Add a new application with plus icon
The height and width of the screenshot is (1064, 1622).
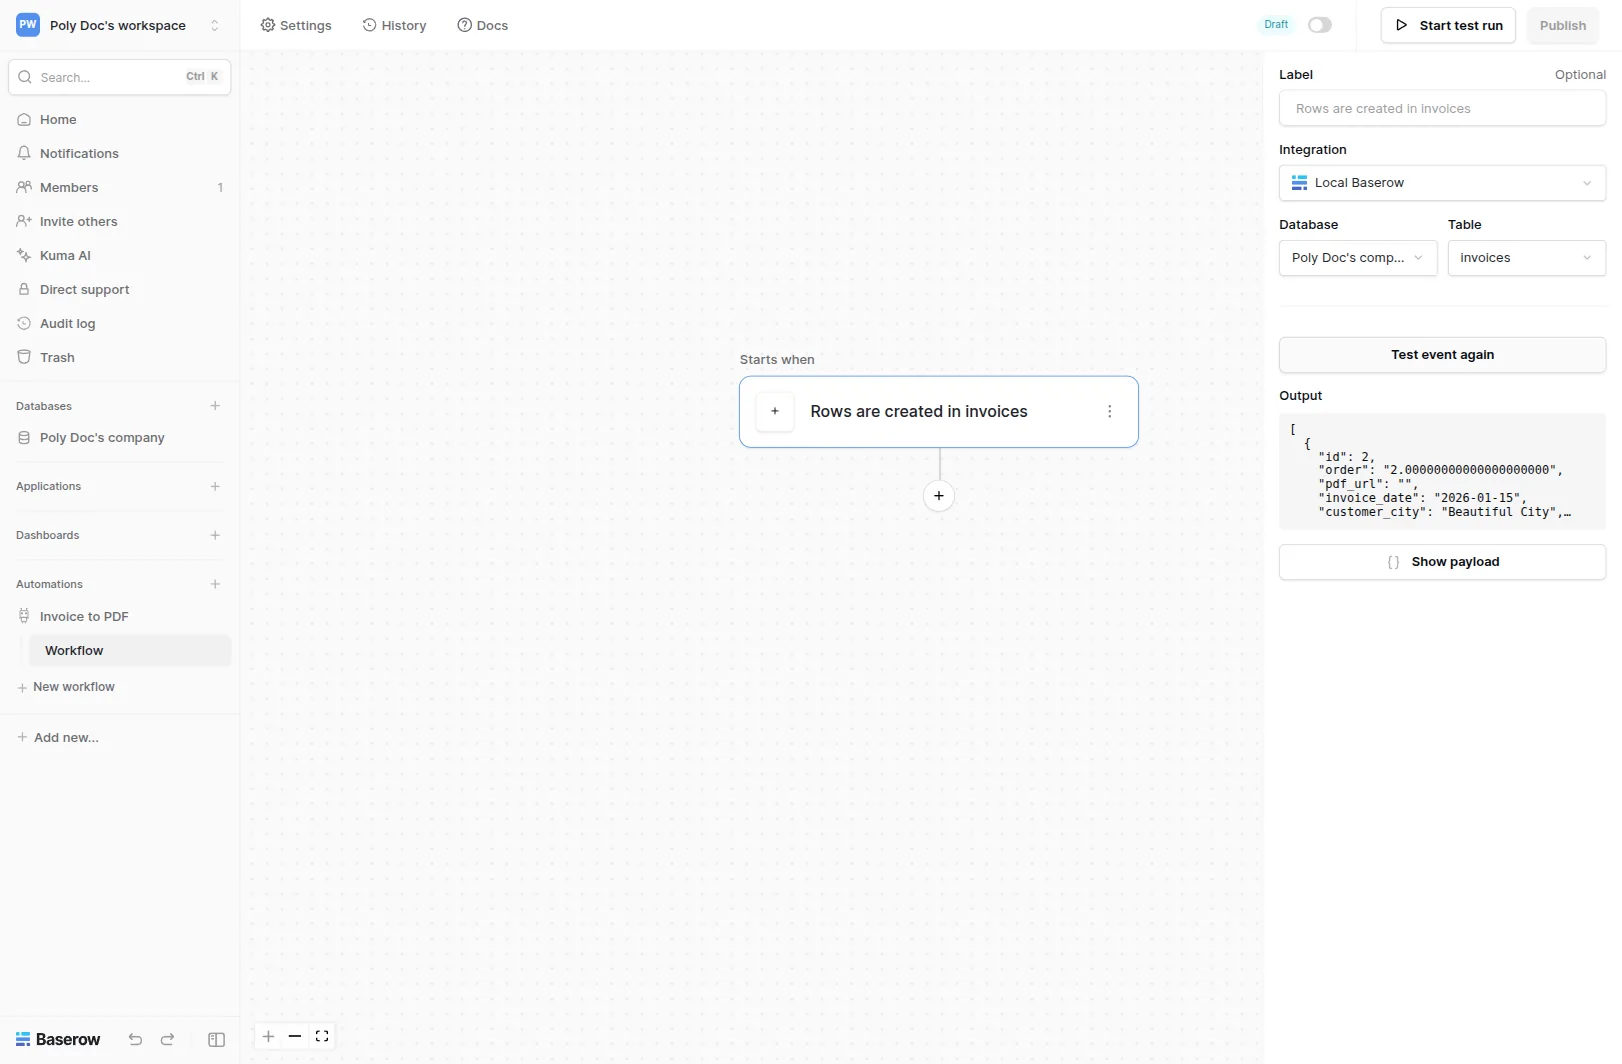click(x=215, y=486)
